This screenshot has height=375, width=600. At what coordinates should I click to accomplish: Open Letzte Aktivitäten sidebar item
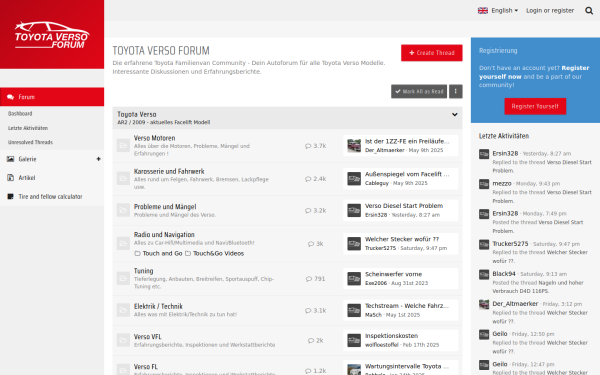click(28, 128)
